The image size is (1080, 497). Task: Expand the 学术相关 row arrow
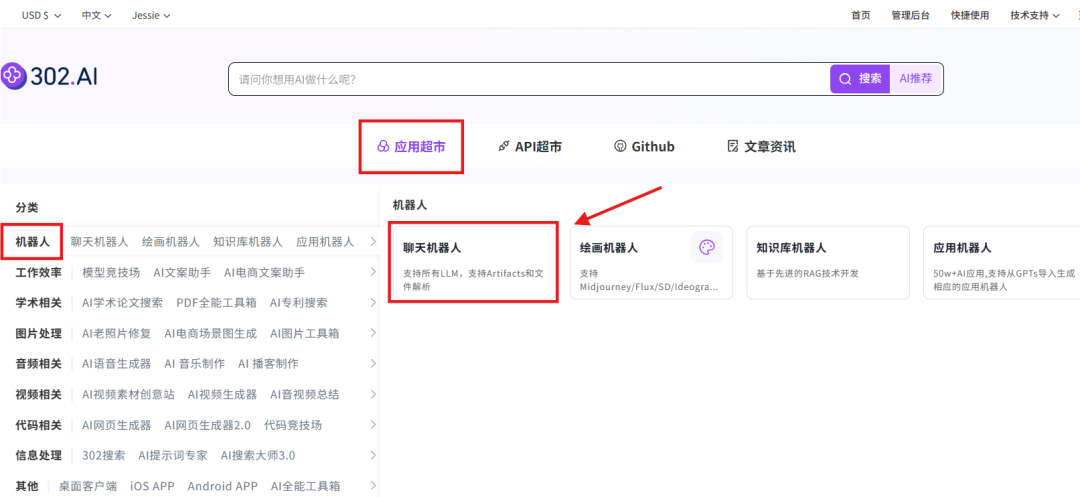pyautogui.click(x=373, y=302)
